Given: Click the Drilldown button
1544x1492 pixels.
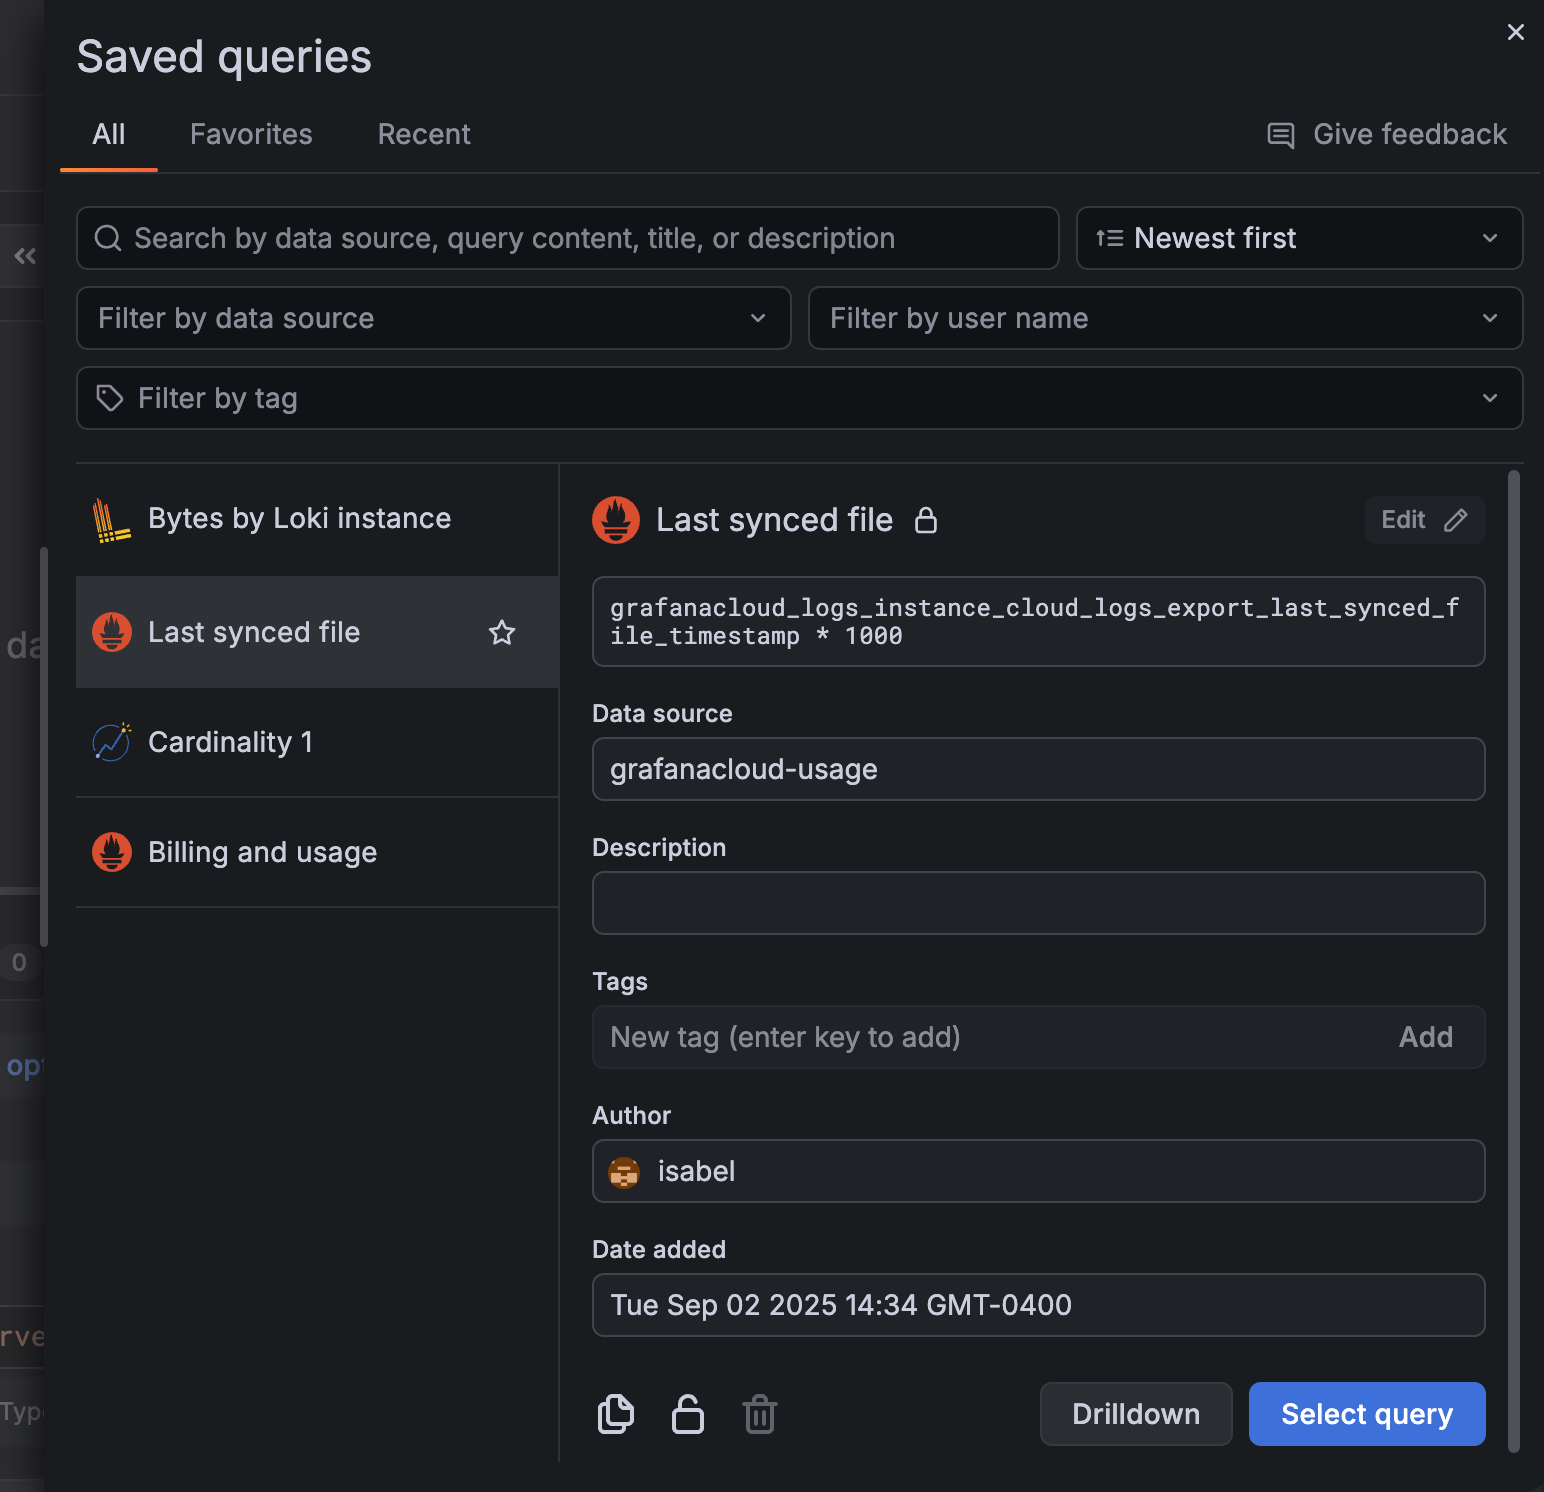Looking at the screenshot, I should point(1135,1414).
